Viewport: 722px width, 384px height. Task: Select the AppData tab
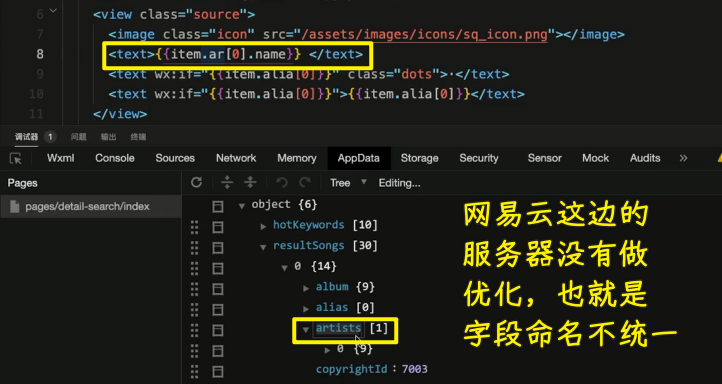[x=359, y=158]
